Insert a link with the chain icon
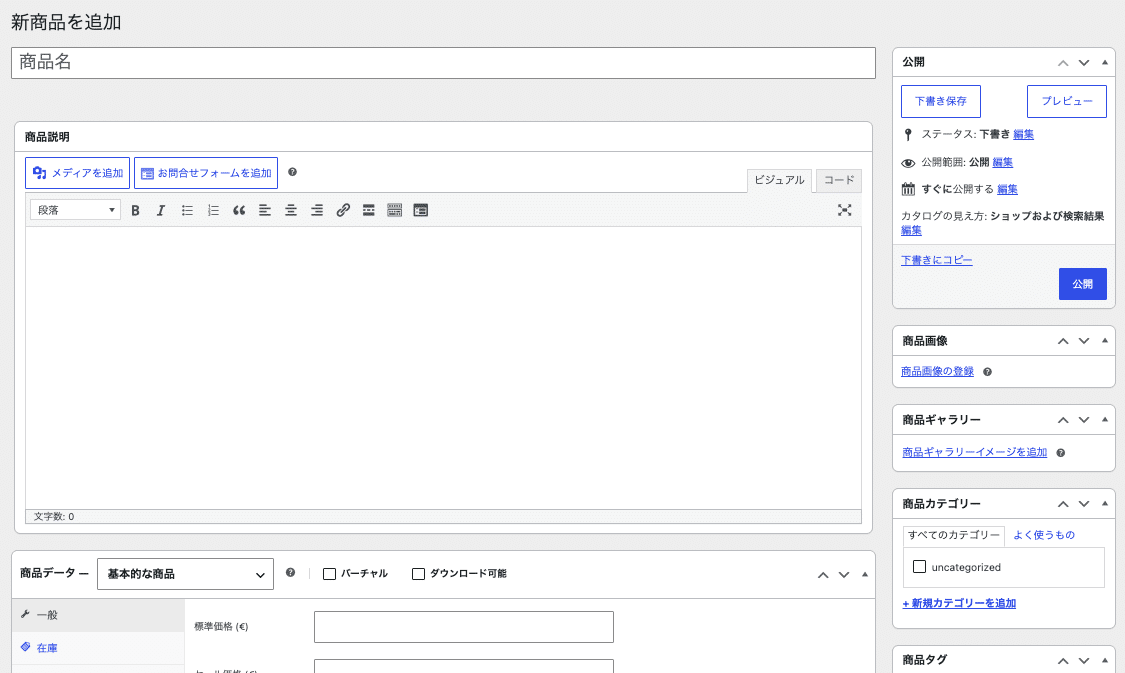 pos(343,210)
